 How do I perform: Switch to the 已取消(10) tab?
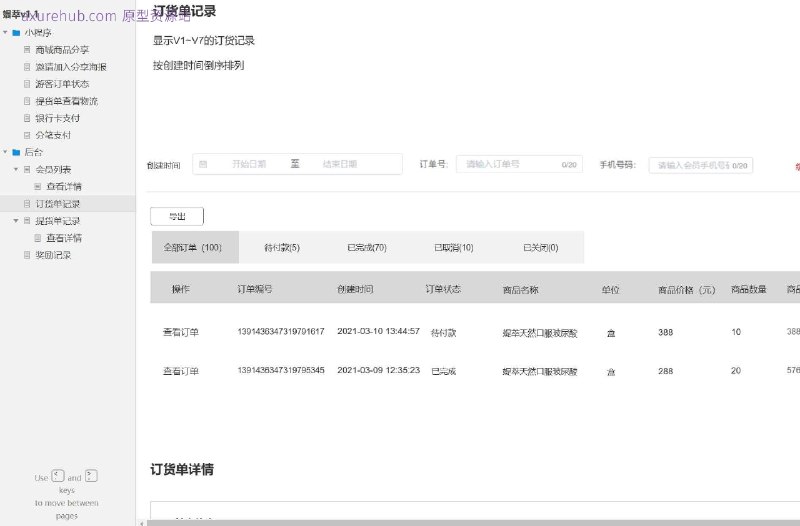click(x=454, y=247)
